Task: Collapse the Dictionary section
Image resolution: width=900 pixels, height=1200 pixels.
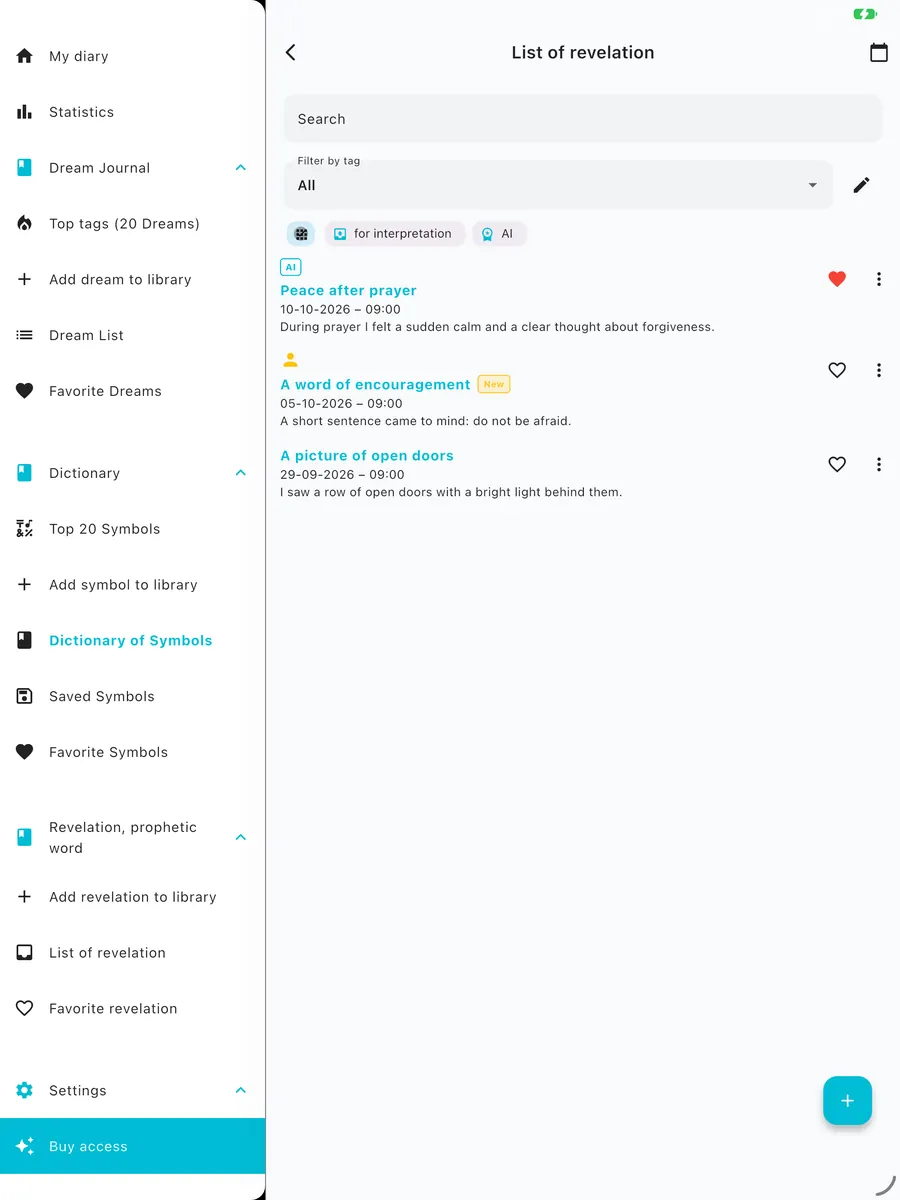Action: click(x=241, y=473)
